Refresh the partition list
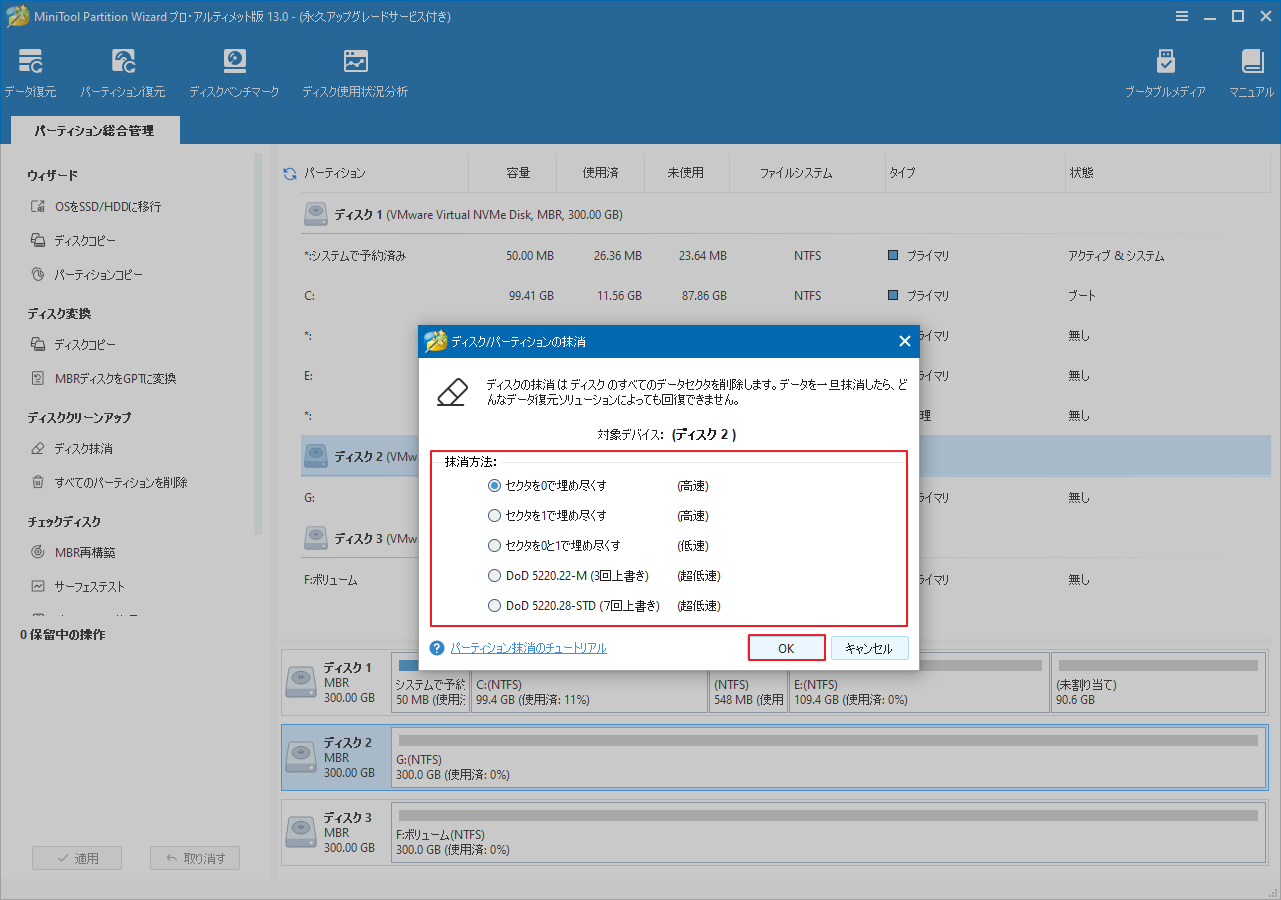Screen dimensions: 1281x900 click(288, 171)
